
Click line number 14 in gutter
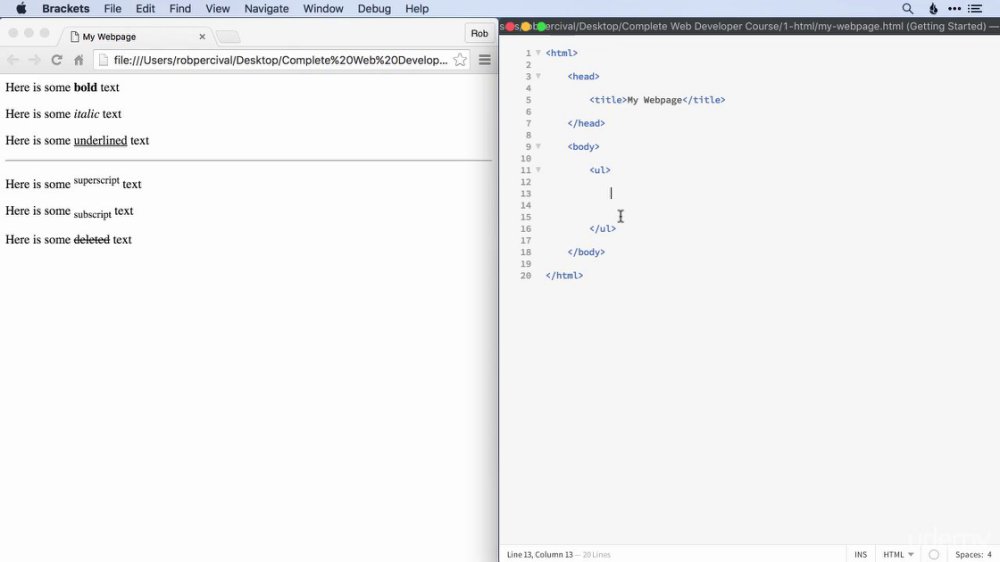[x=526, y=205]
